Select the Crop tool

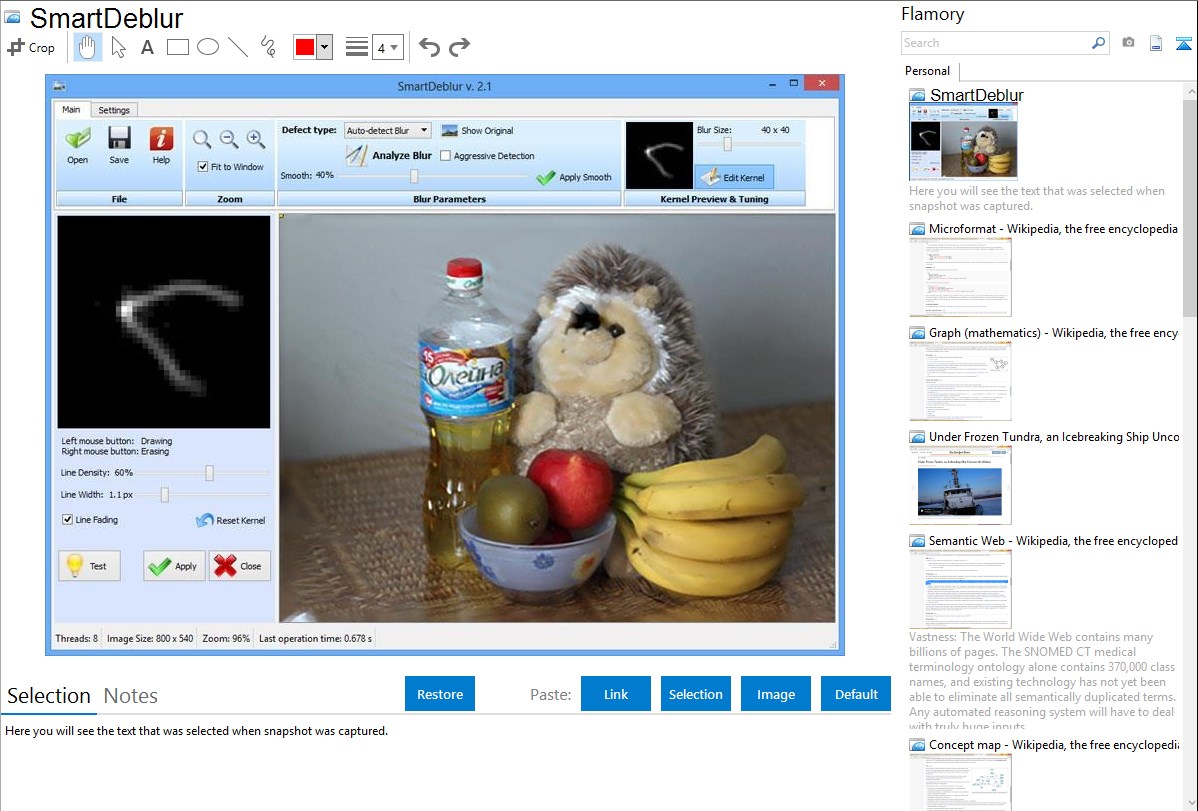31,47
